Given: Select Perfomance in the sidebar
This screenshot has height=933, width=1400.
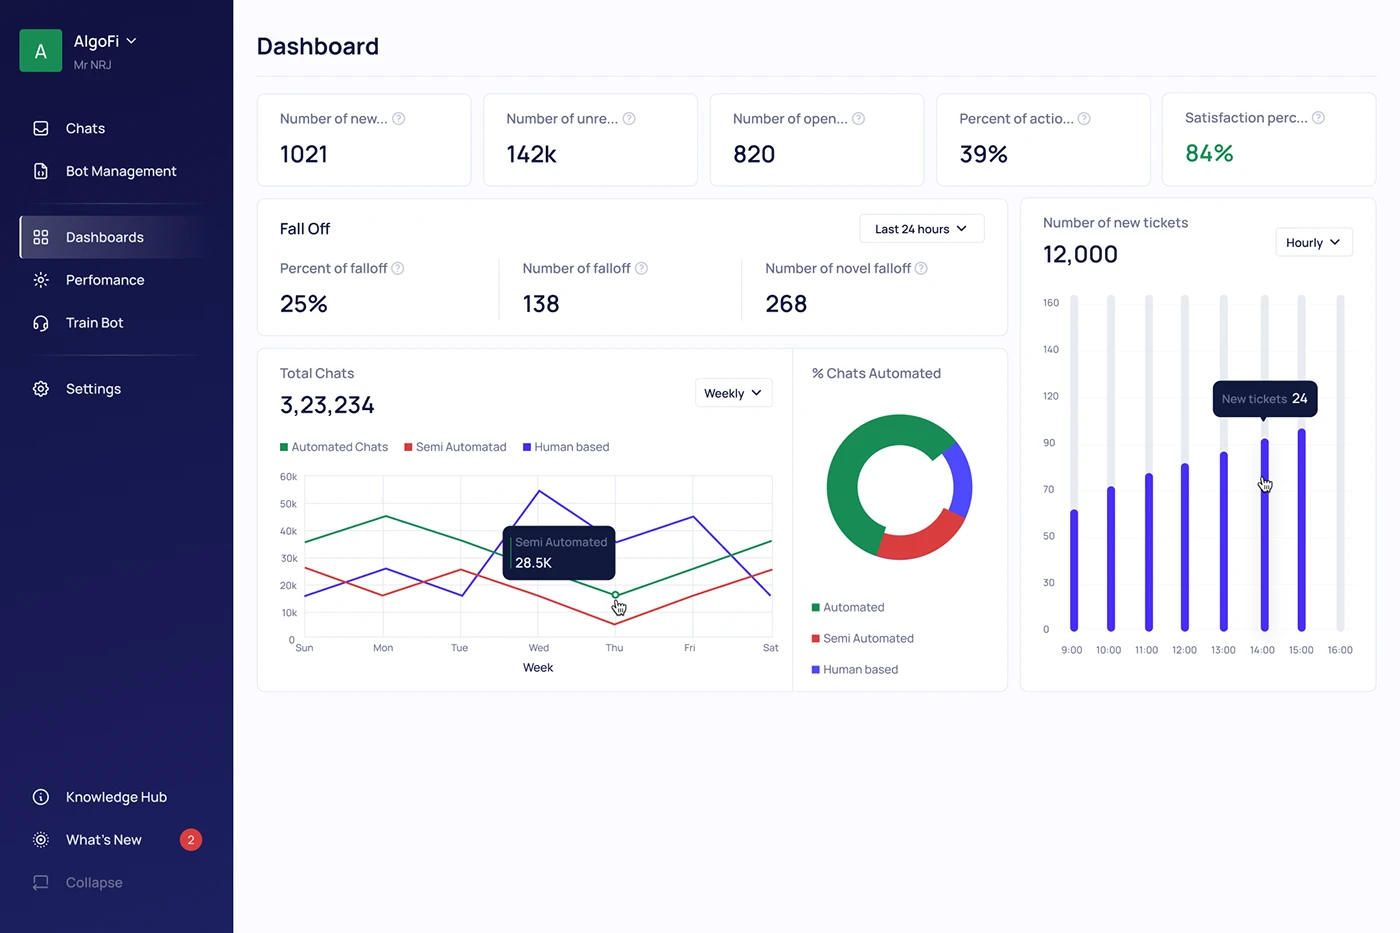Looking at the screenshot, I should click(x=105, y=280).
